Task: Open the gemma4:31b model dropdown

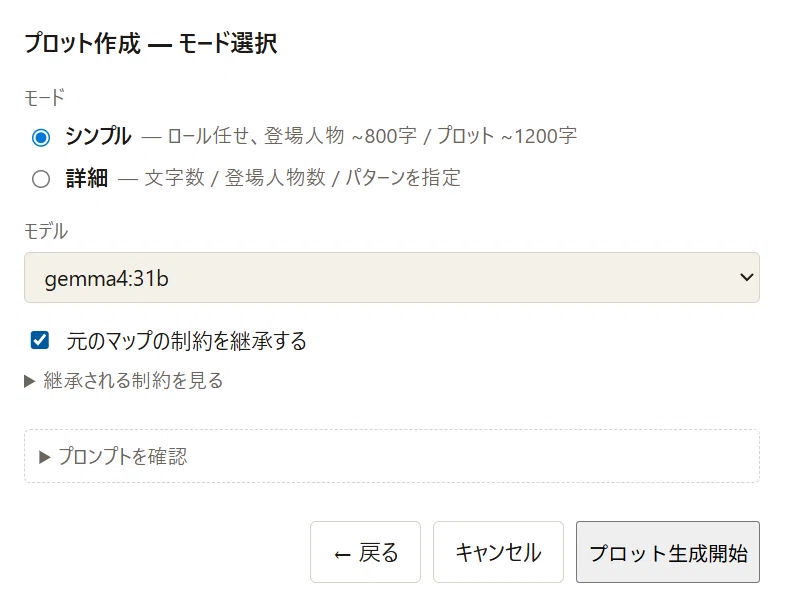Action: (391, 278)
